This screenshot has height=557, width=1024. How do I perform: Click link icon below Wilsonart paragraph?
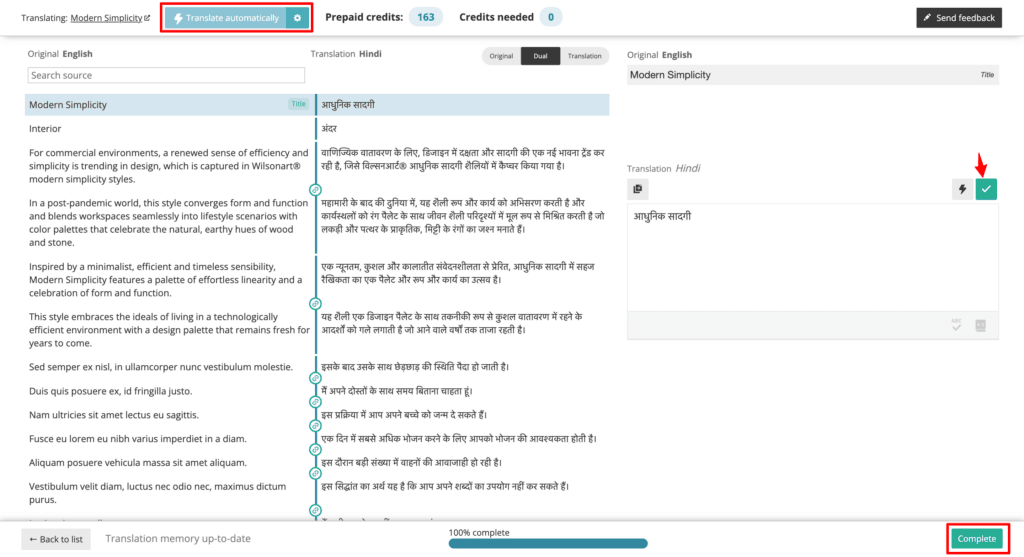315,190
